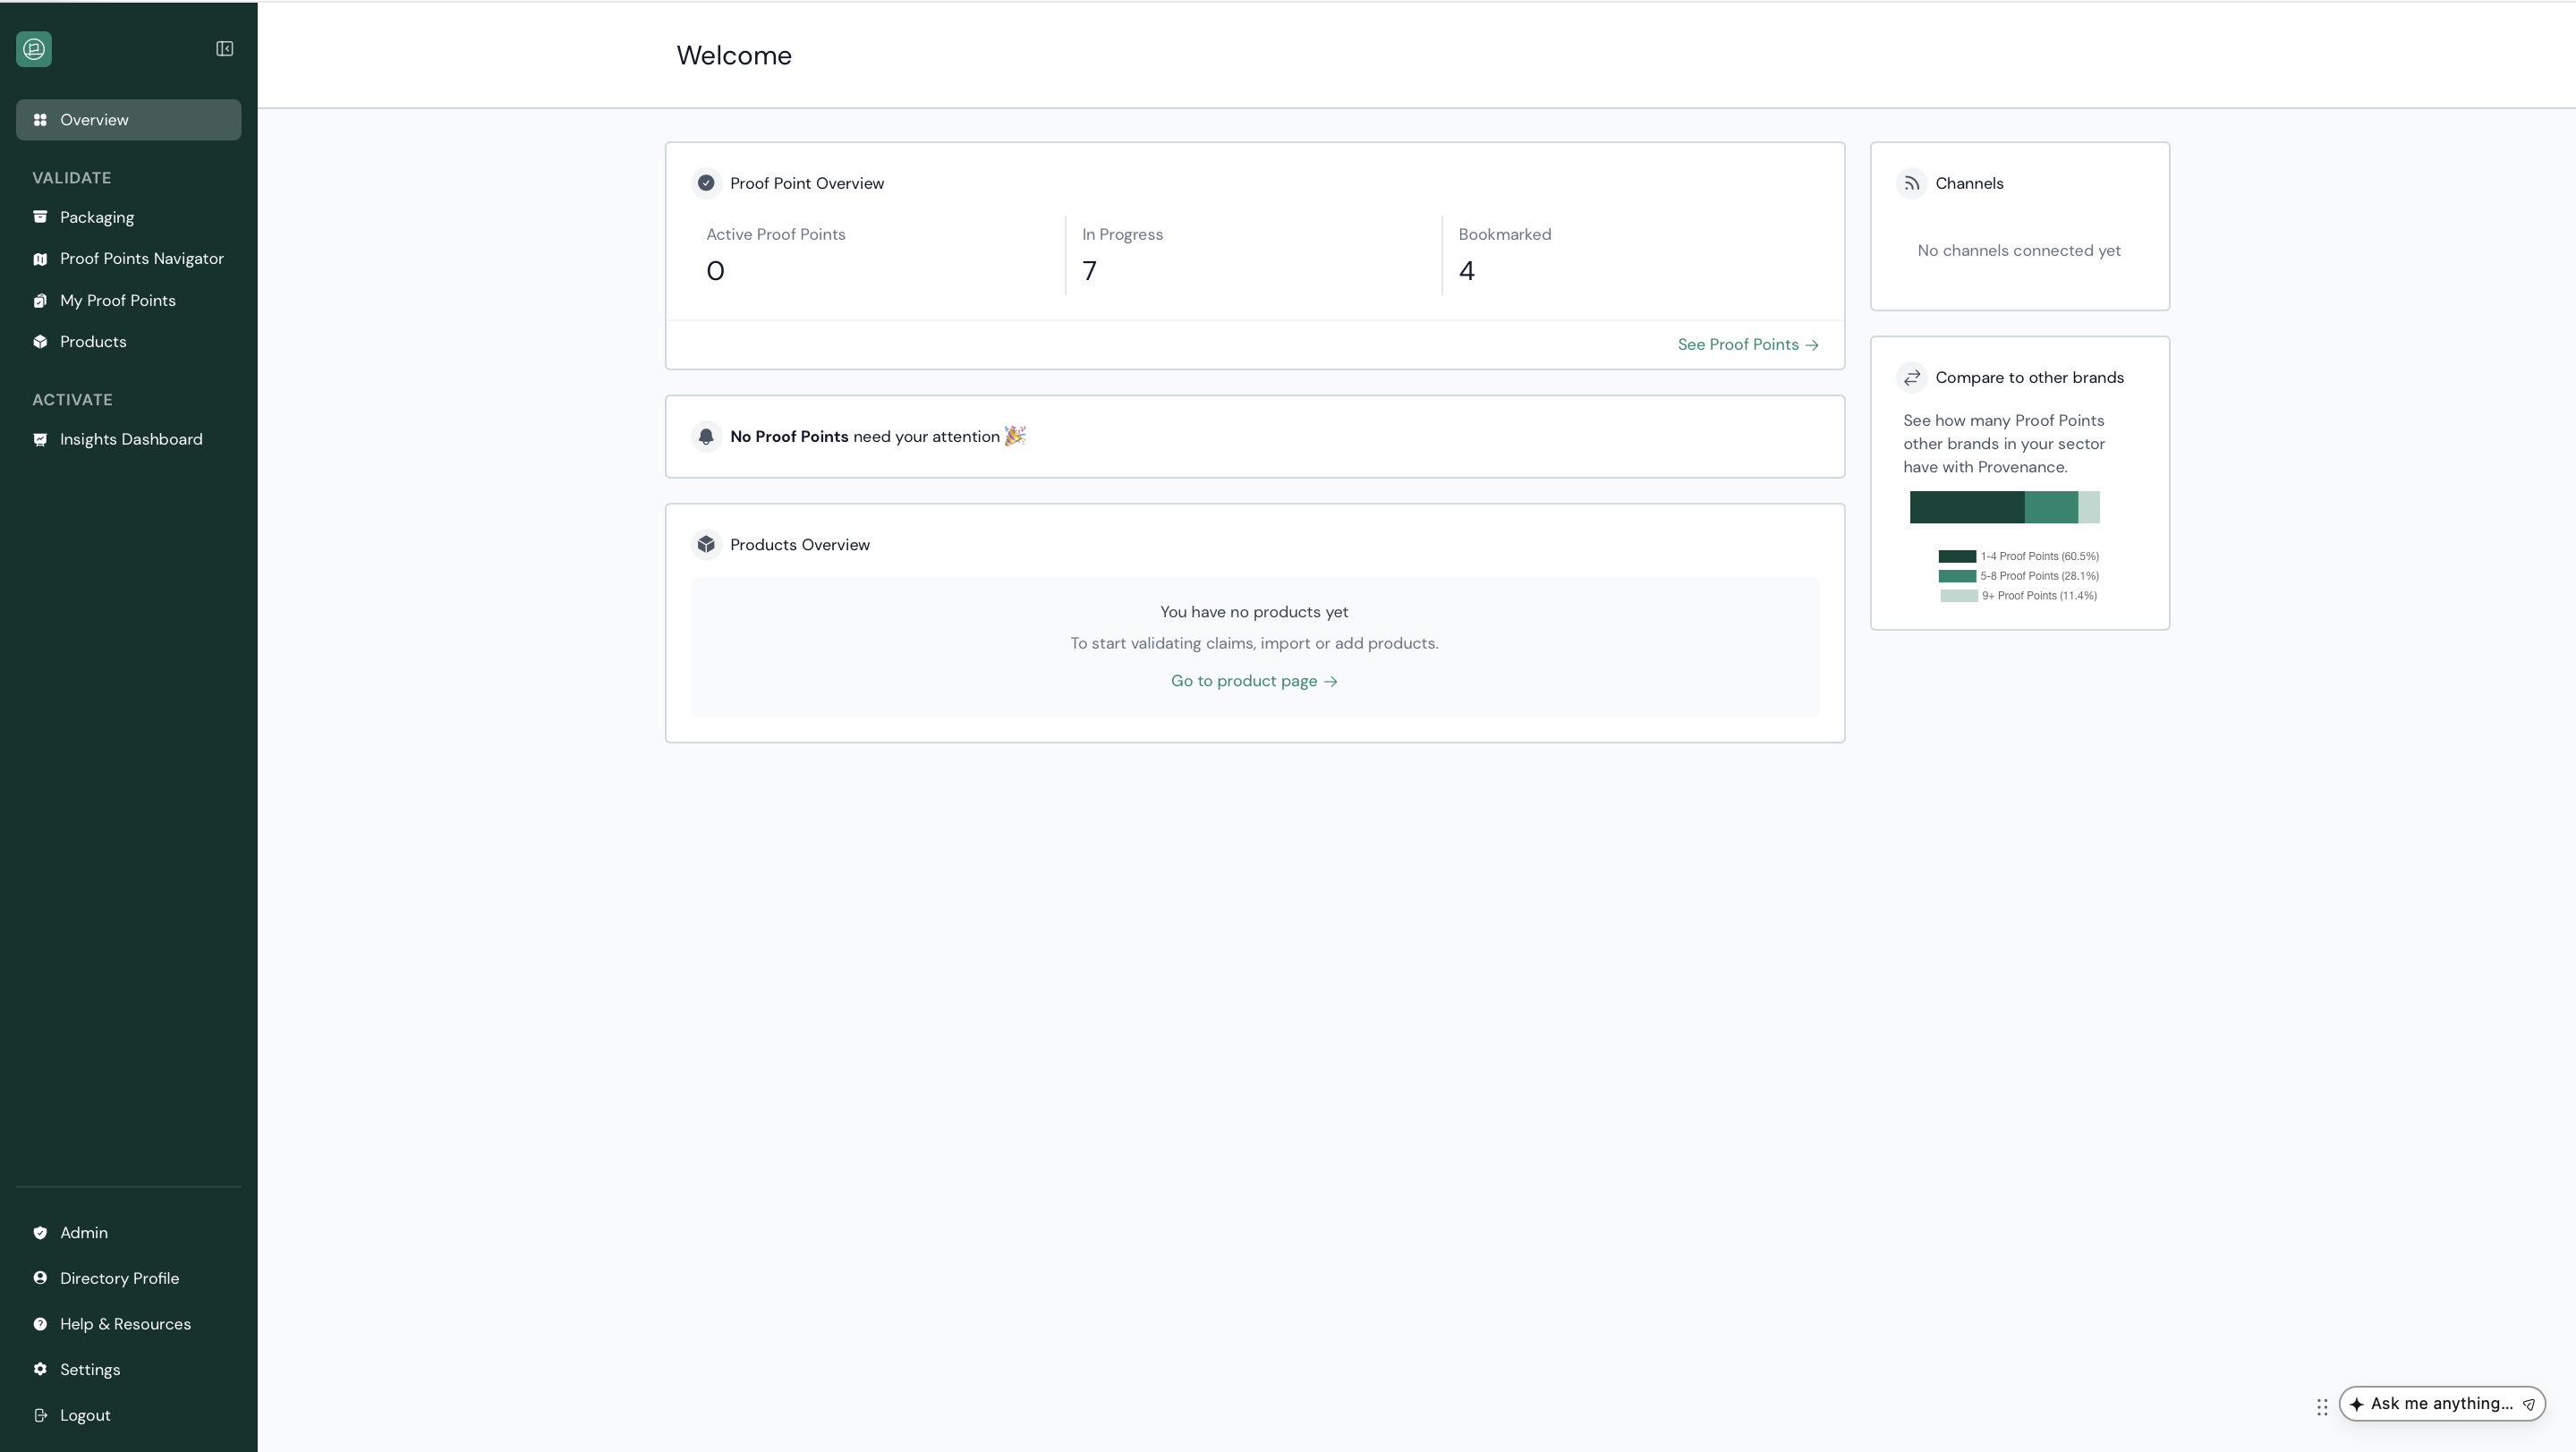Click the drag handle dots beside chat box
2576x1452 pixels.
[2322, 1407]
